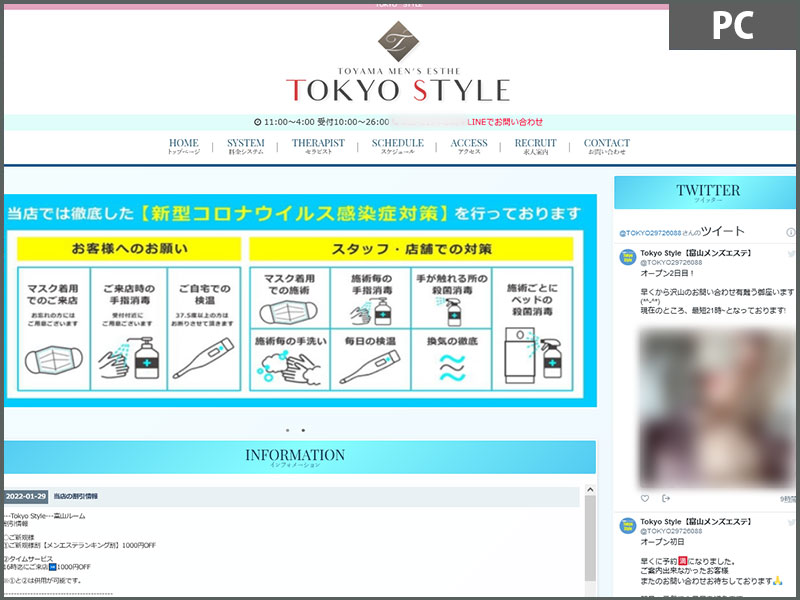800x600 pixels.
Task: Click the Twitter bird icon on first tweet
Action: pyautogui.click(x=790, y=254)
